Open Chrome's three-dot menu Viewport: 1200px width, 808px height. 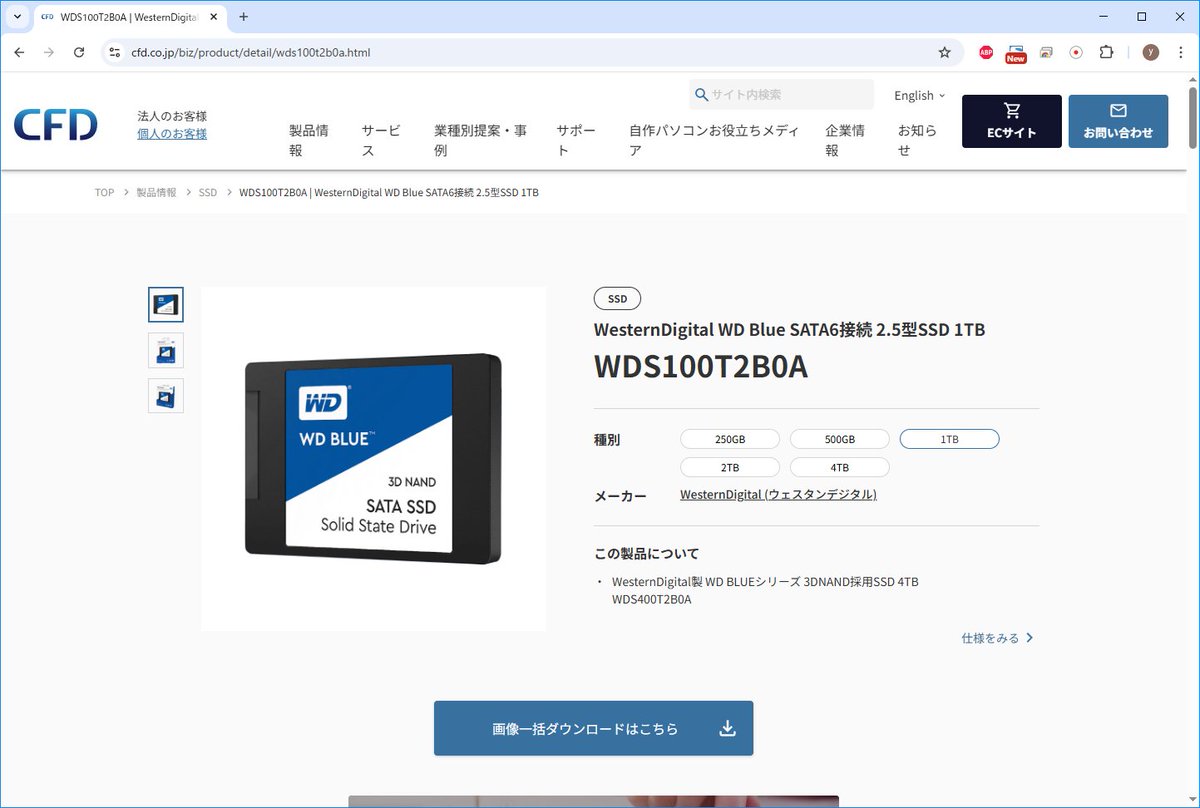1181,52
